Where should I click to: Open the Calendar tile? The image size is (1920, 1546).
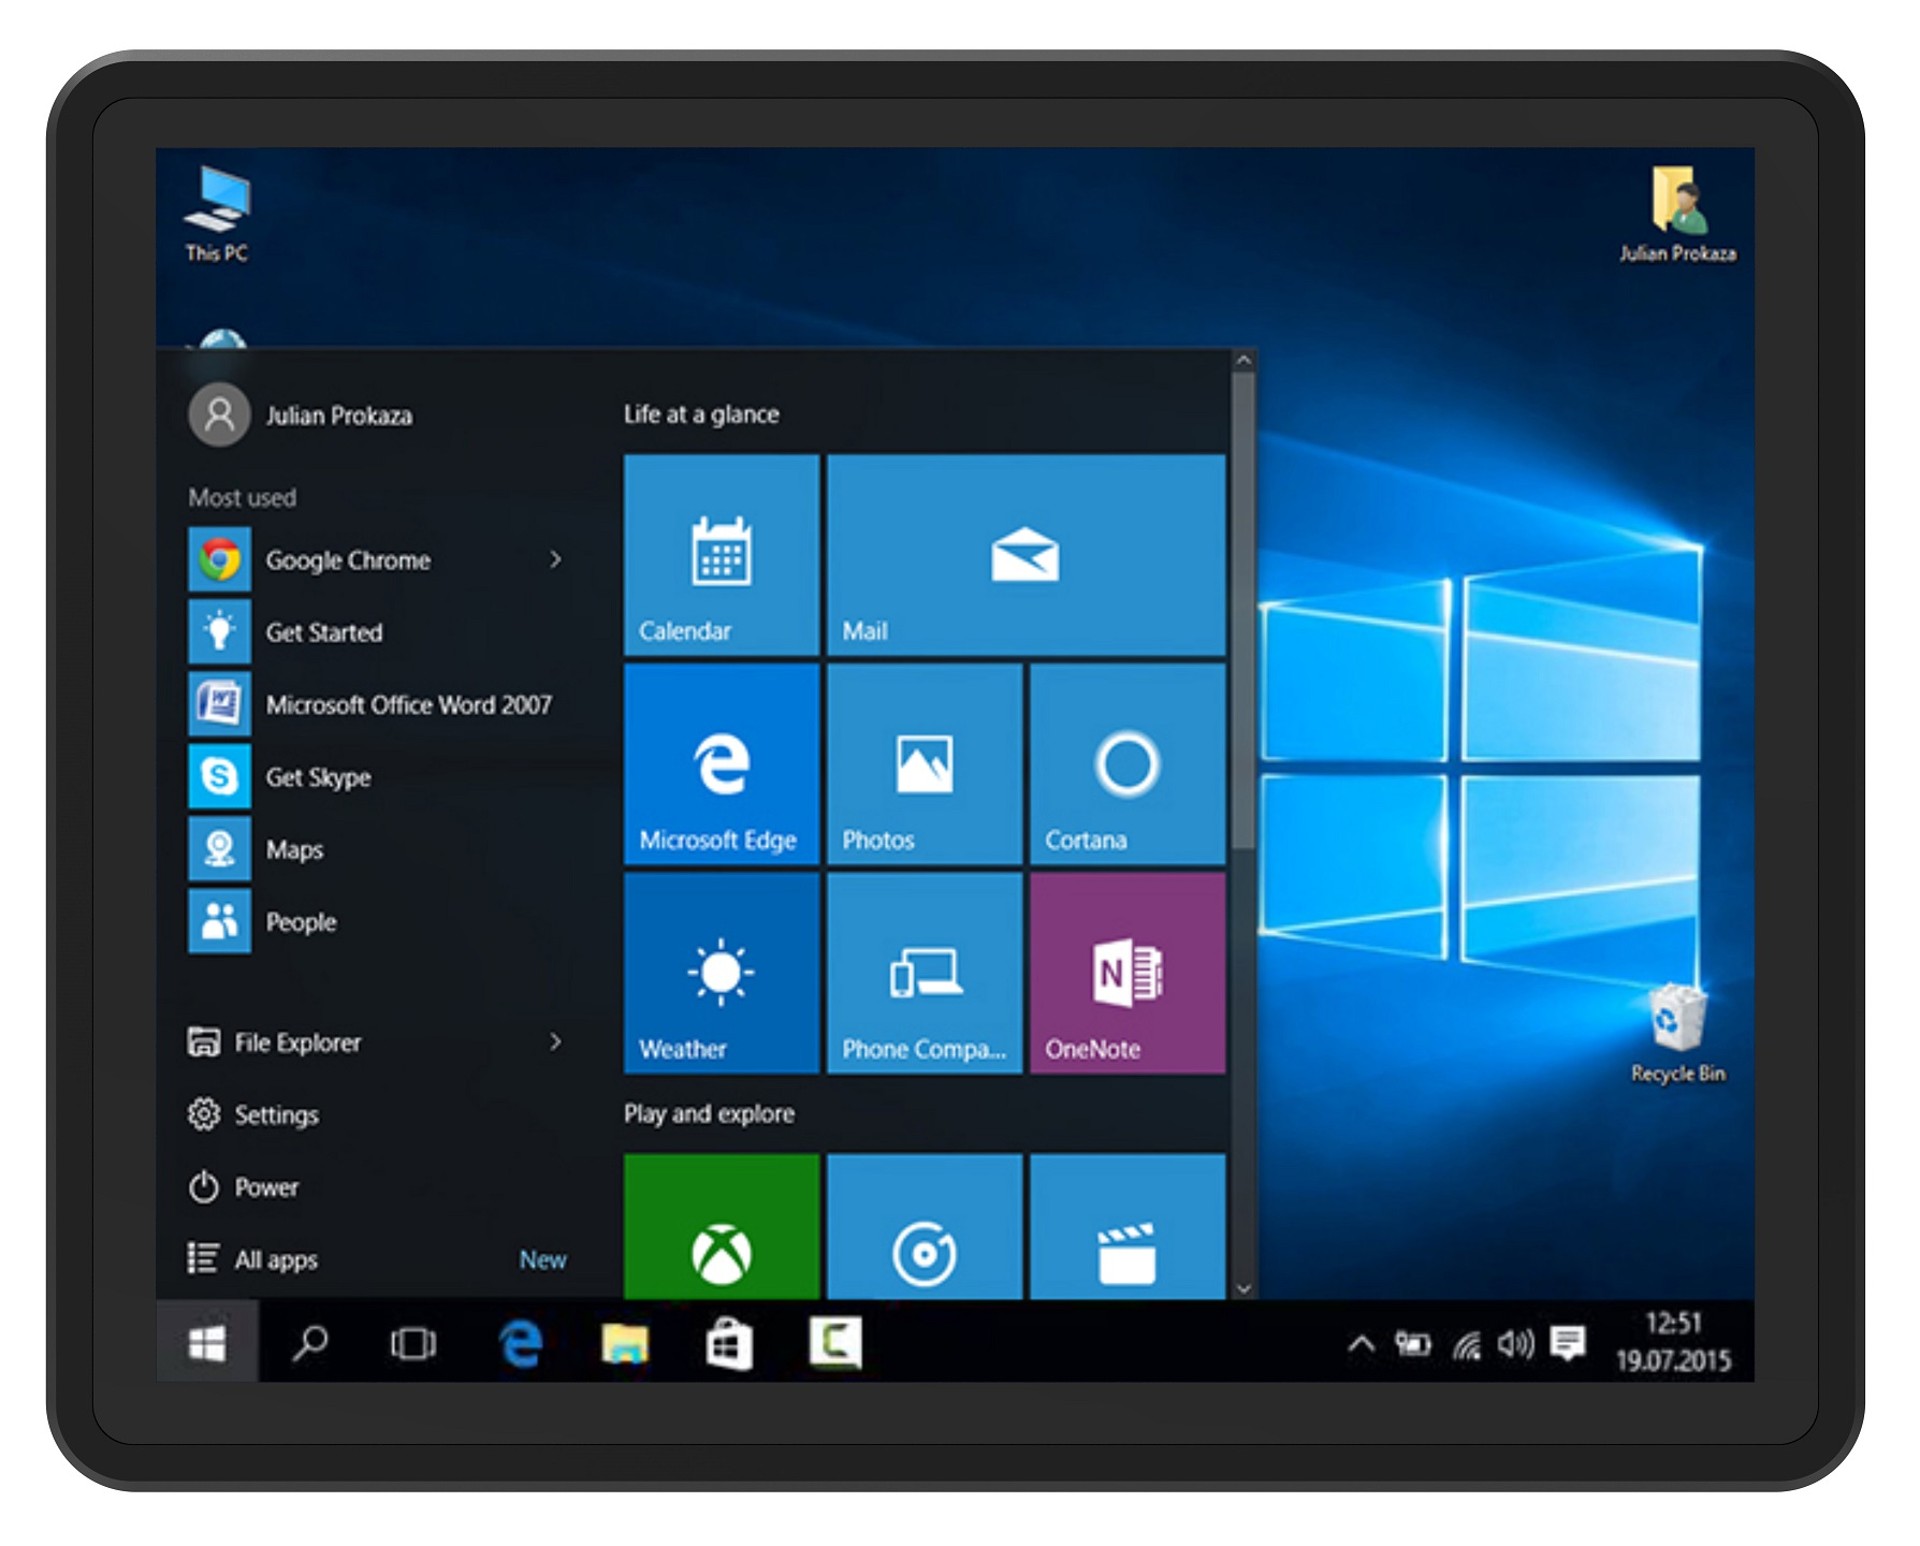click(x=721, y=555)
